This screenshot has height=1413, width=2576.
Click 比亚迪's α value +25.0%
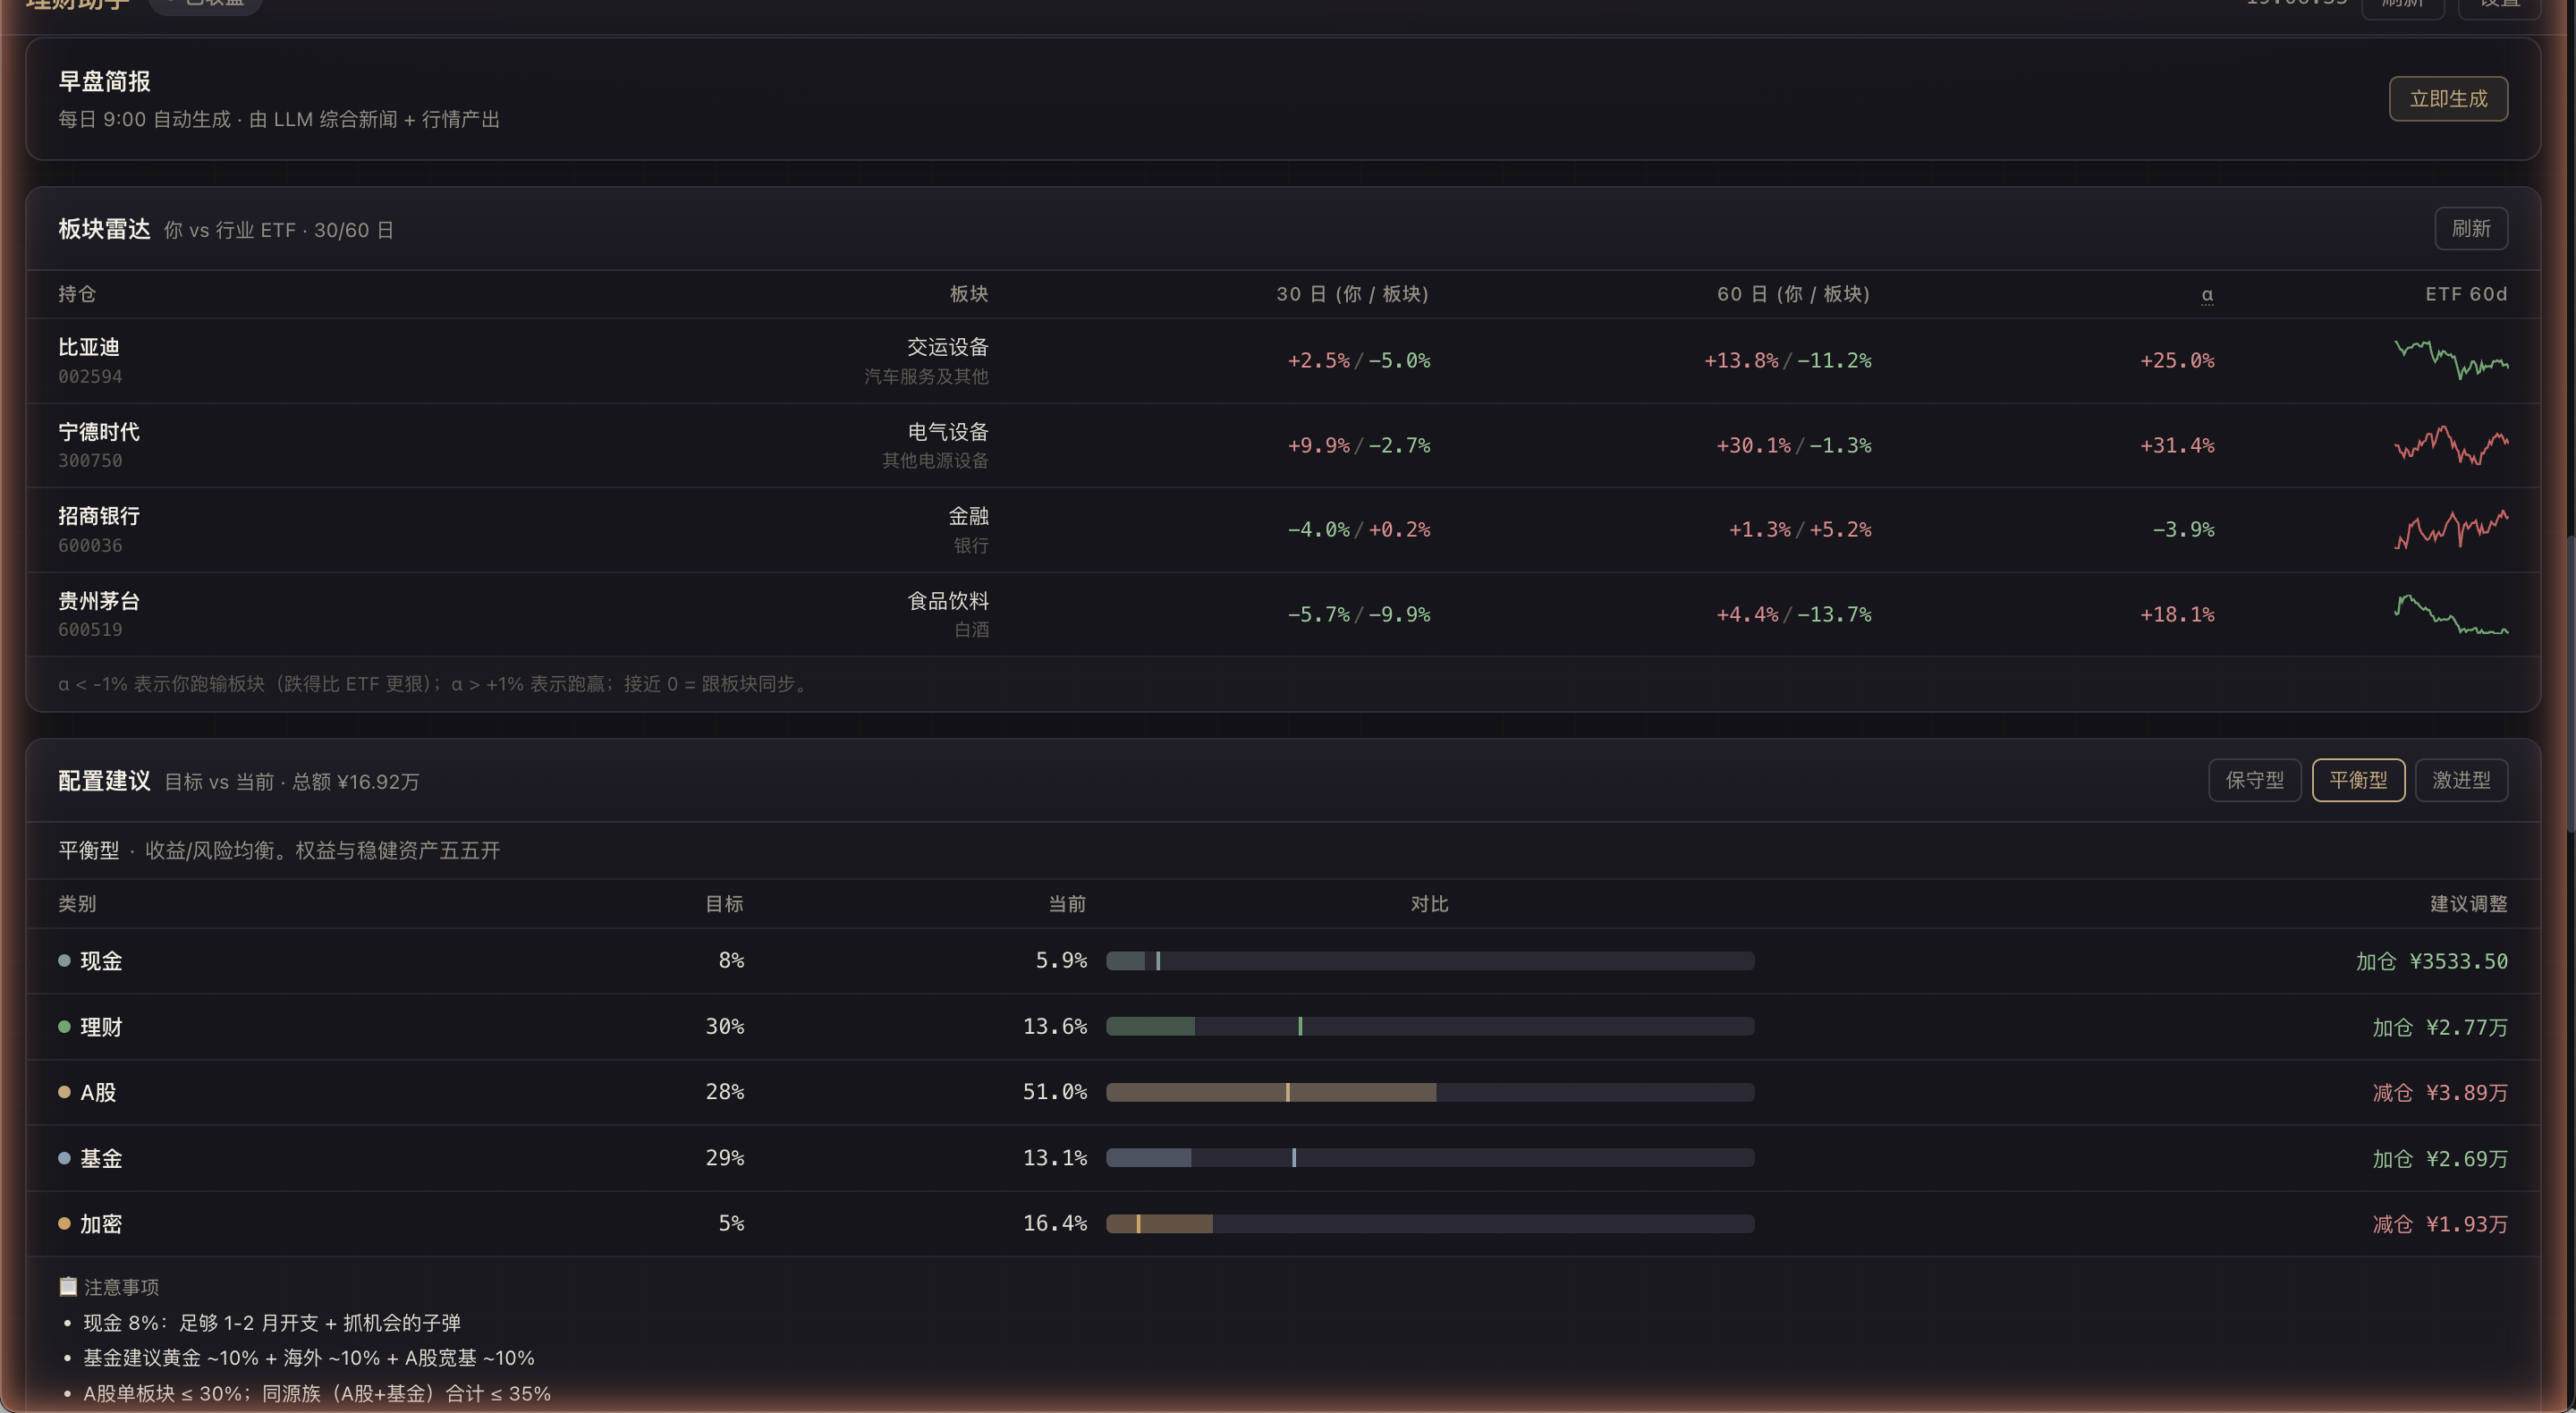tap(2177, 361)
